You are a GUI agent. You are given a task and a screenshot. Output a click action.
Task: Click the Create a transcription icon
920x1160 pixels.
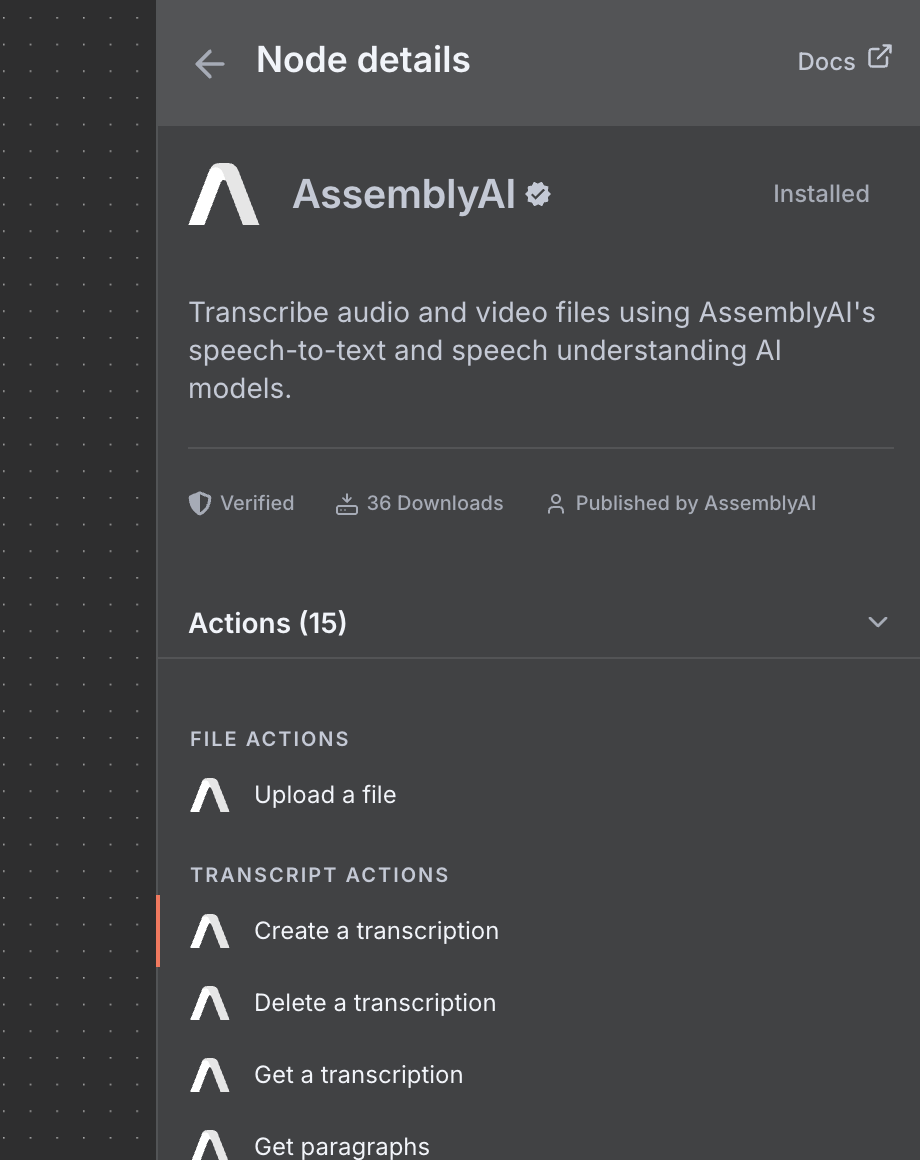click(210, 932)
